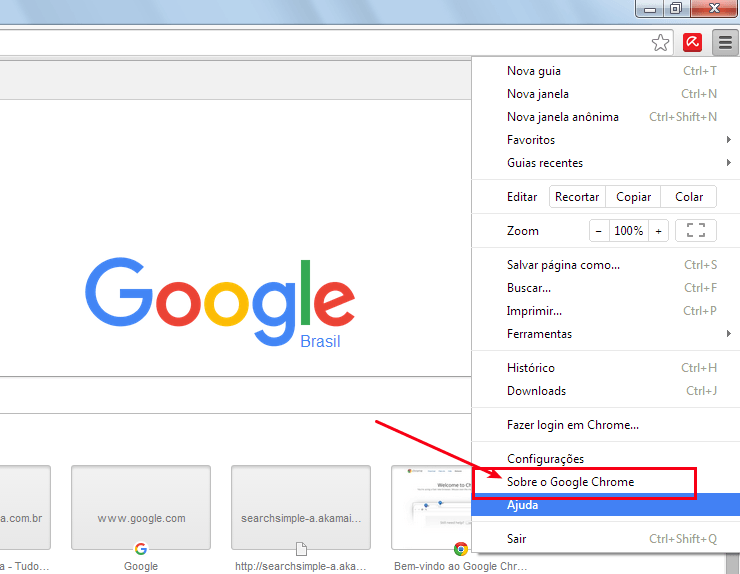Screen dimensions: 740x574
Task: Choose Buscar... in the menu
Action: point(605,288)
